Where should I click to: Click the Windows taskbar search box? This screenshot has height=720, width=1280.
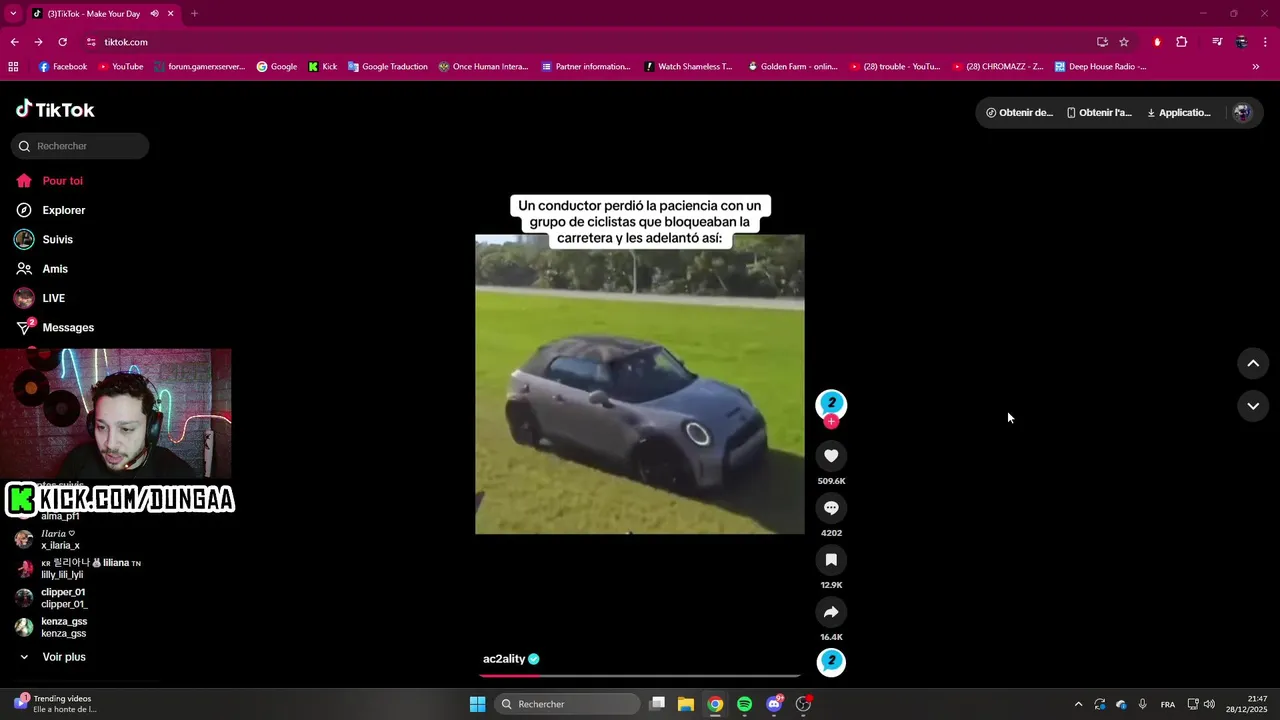click(568, 704)
